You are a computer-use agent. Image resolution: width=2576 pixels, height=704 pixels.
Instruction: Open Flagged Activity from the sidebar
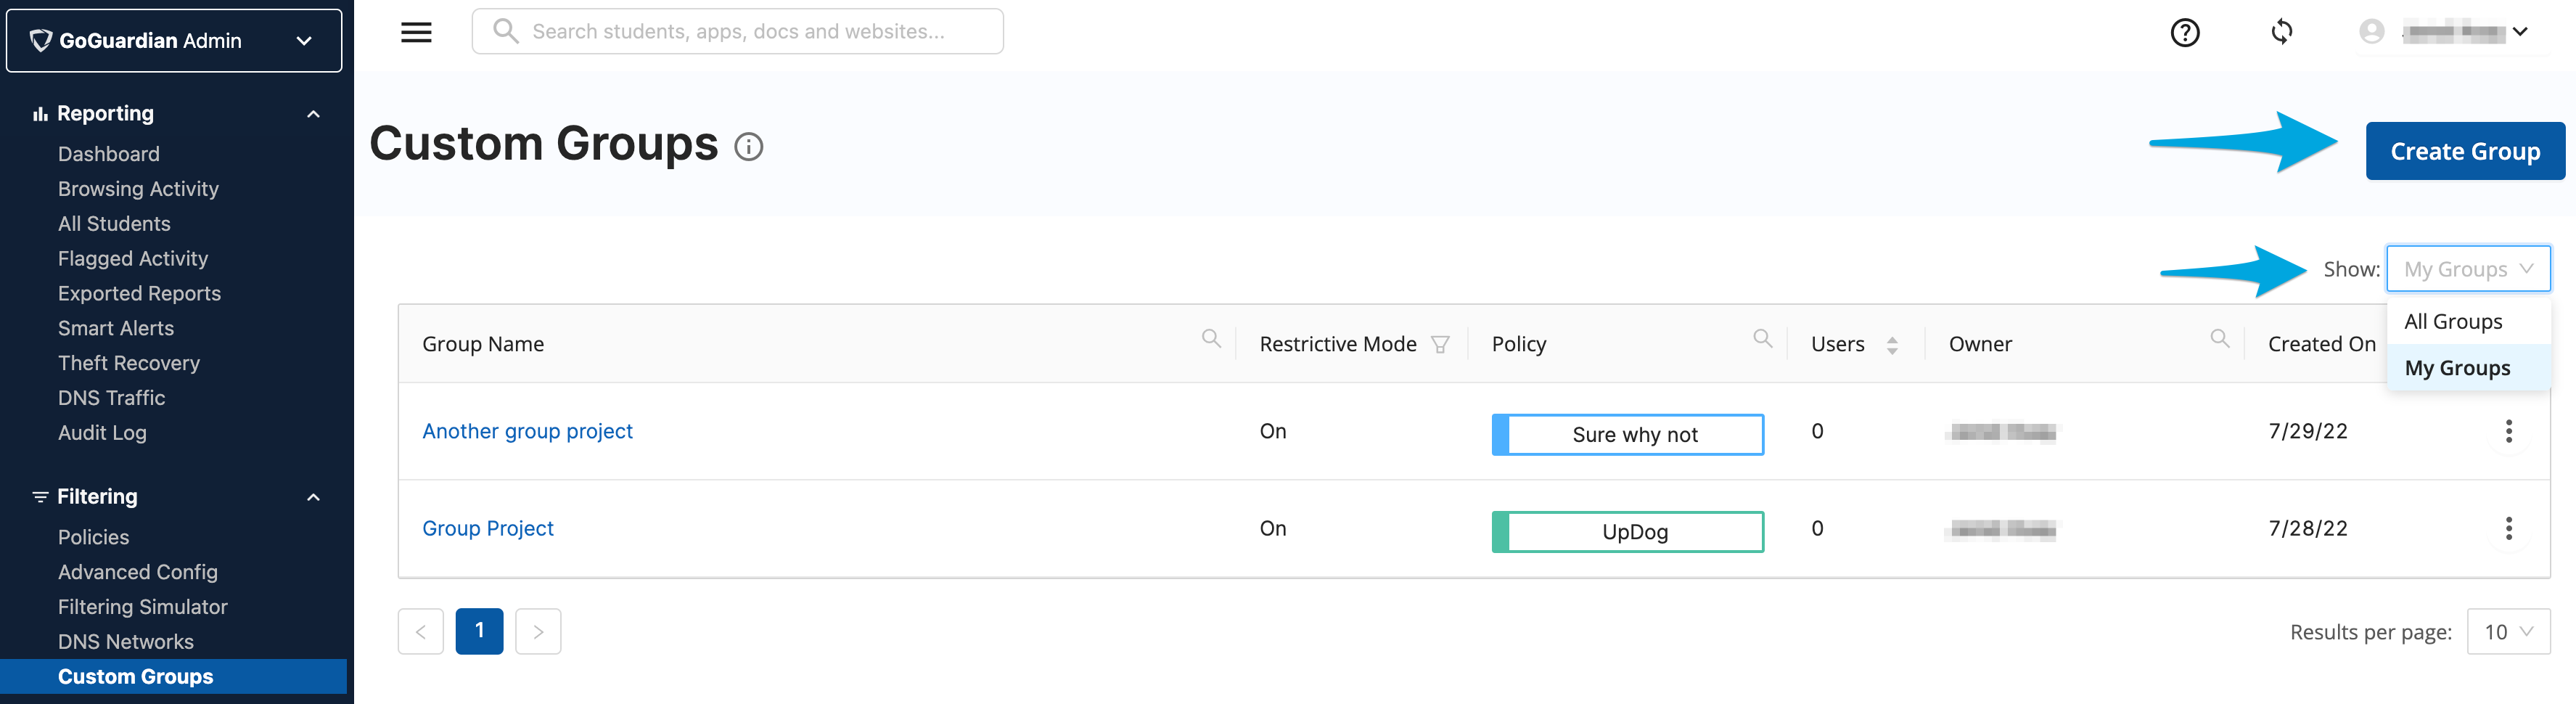tap(132, 258)
